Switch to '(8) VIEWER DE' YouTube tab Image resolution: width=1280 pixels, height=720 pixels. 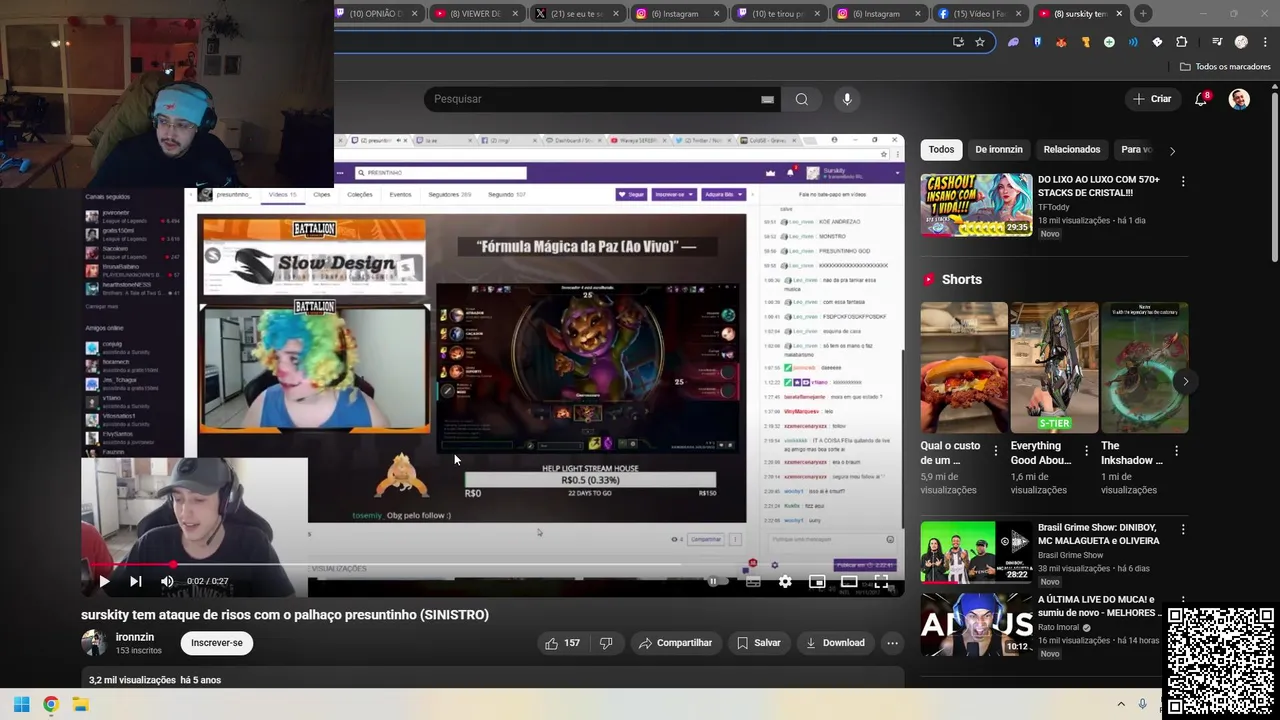click(x=476, y=13)
